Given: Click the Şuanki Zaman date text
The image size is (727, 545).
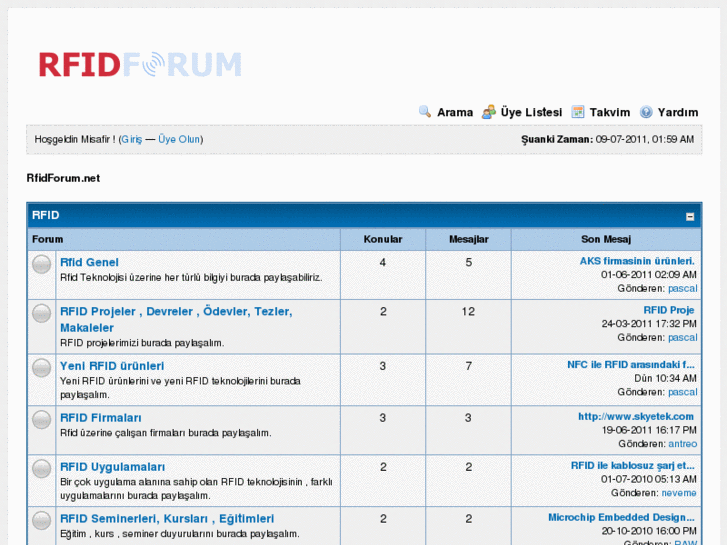Looking at the screenshot, I should [607, 139].
